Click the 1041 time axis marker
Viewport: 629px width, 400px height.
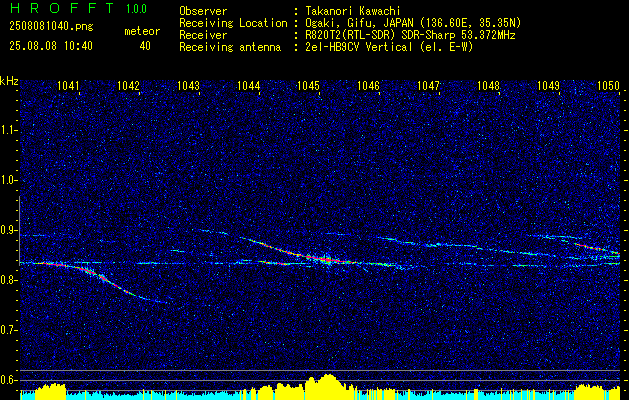click(68, 85)
